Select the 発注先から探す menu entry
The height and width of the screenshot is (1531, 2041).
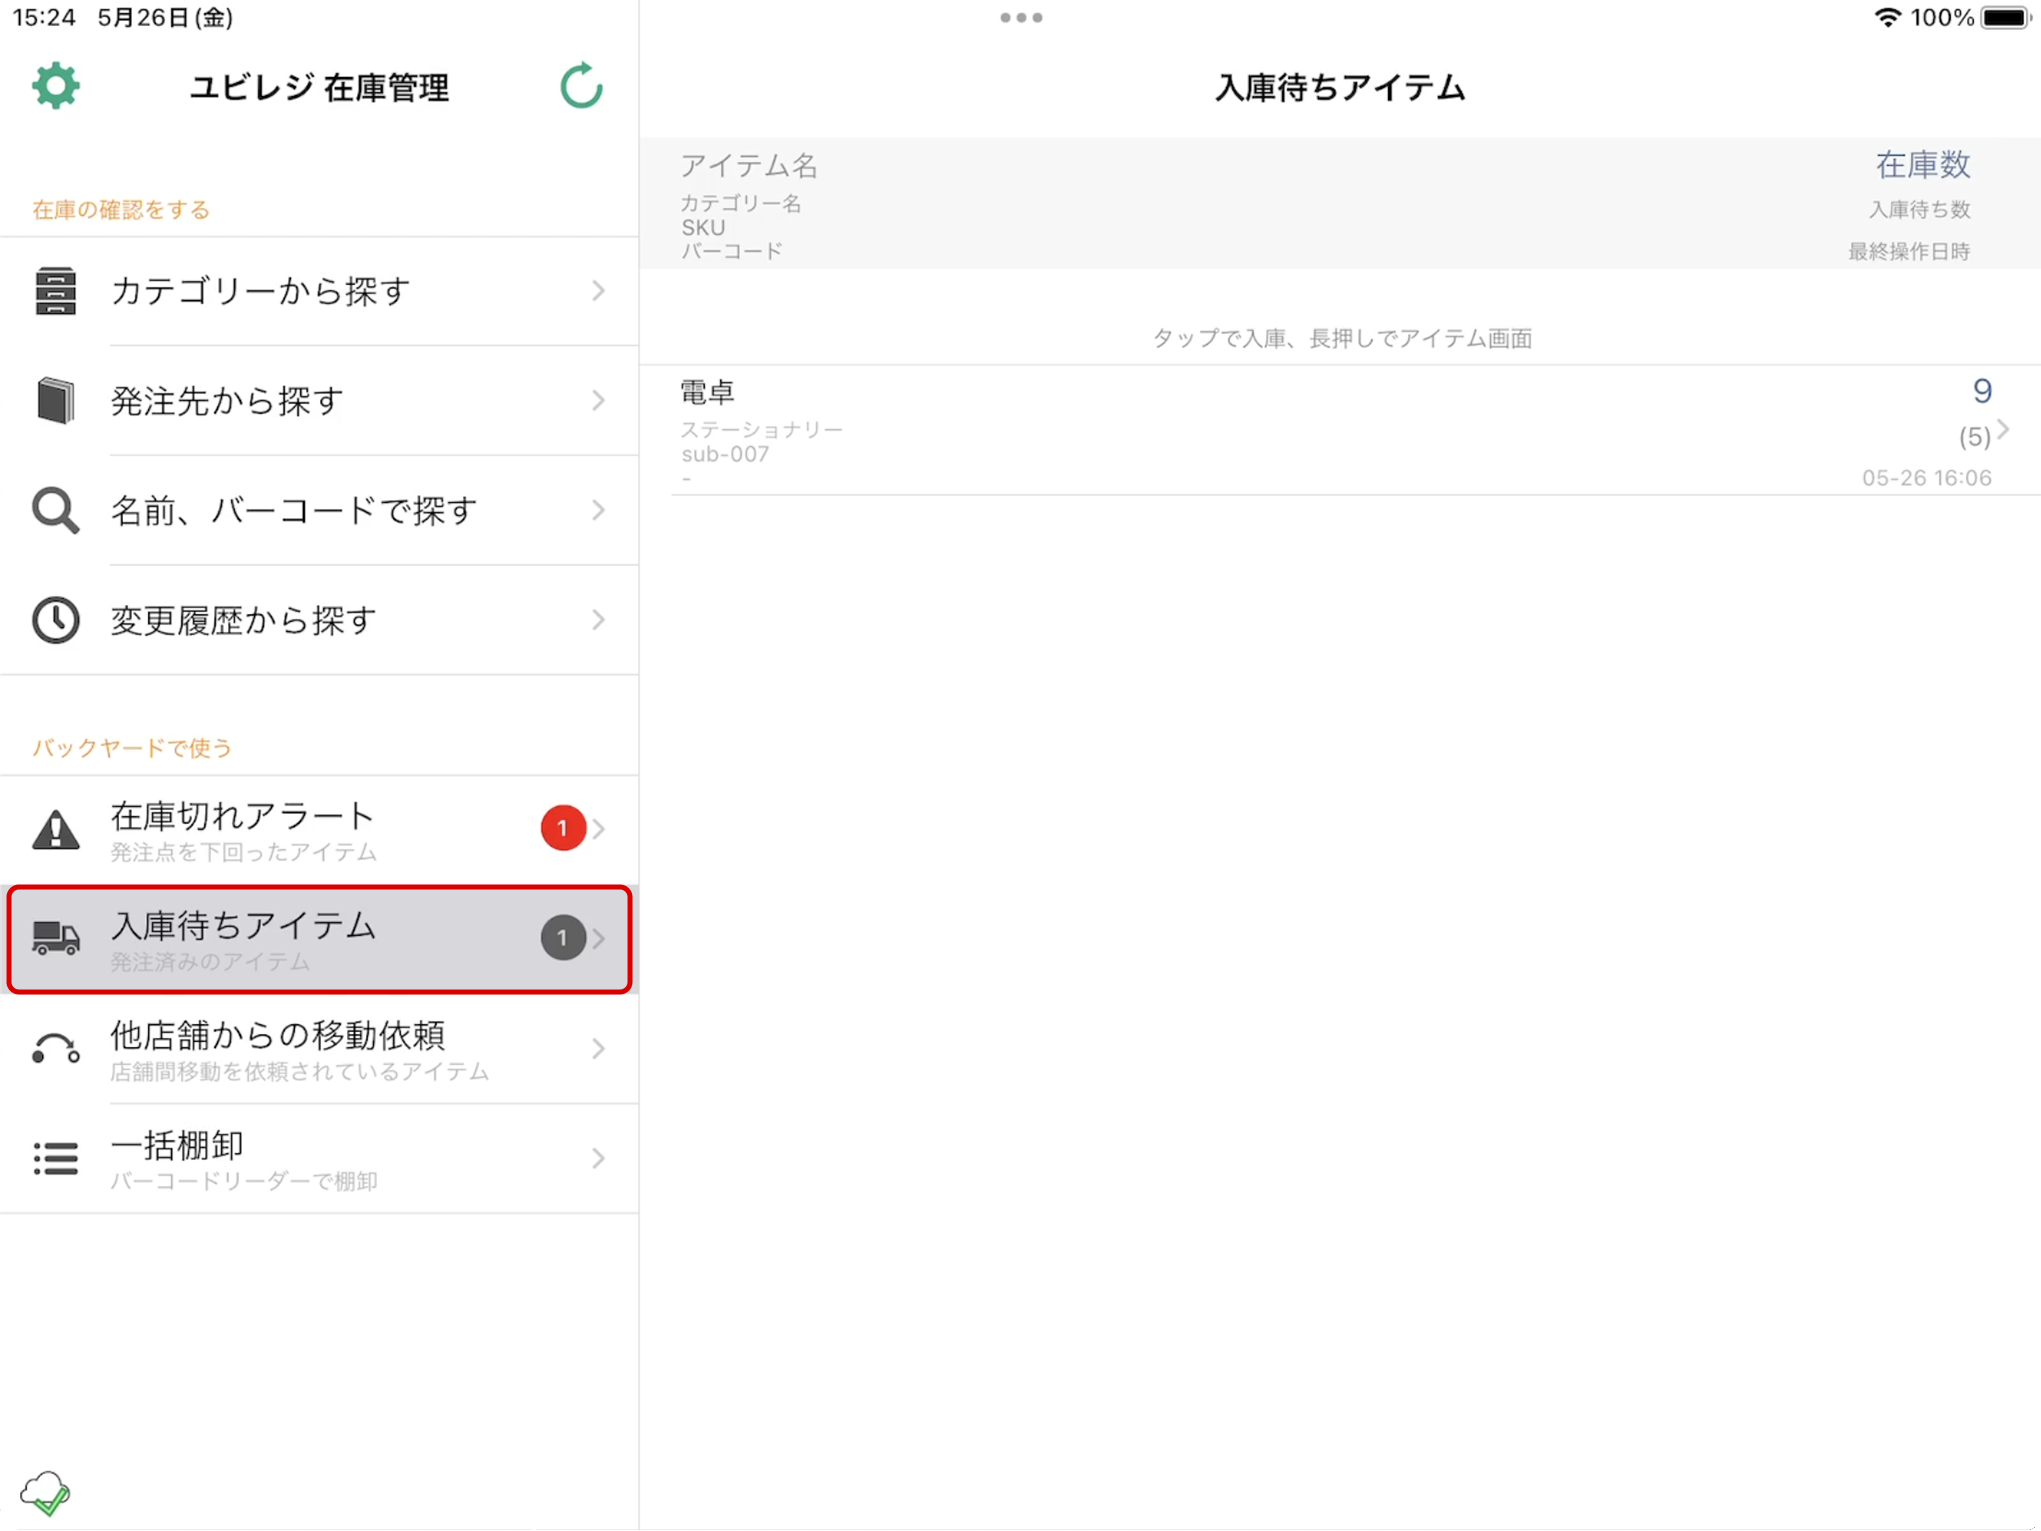(x=319, y=401)
